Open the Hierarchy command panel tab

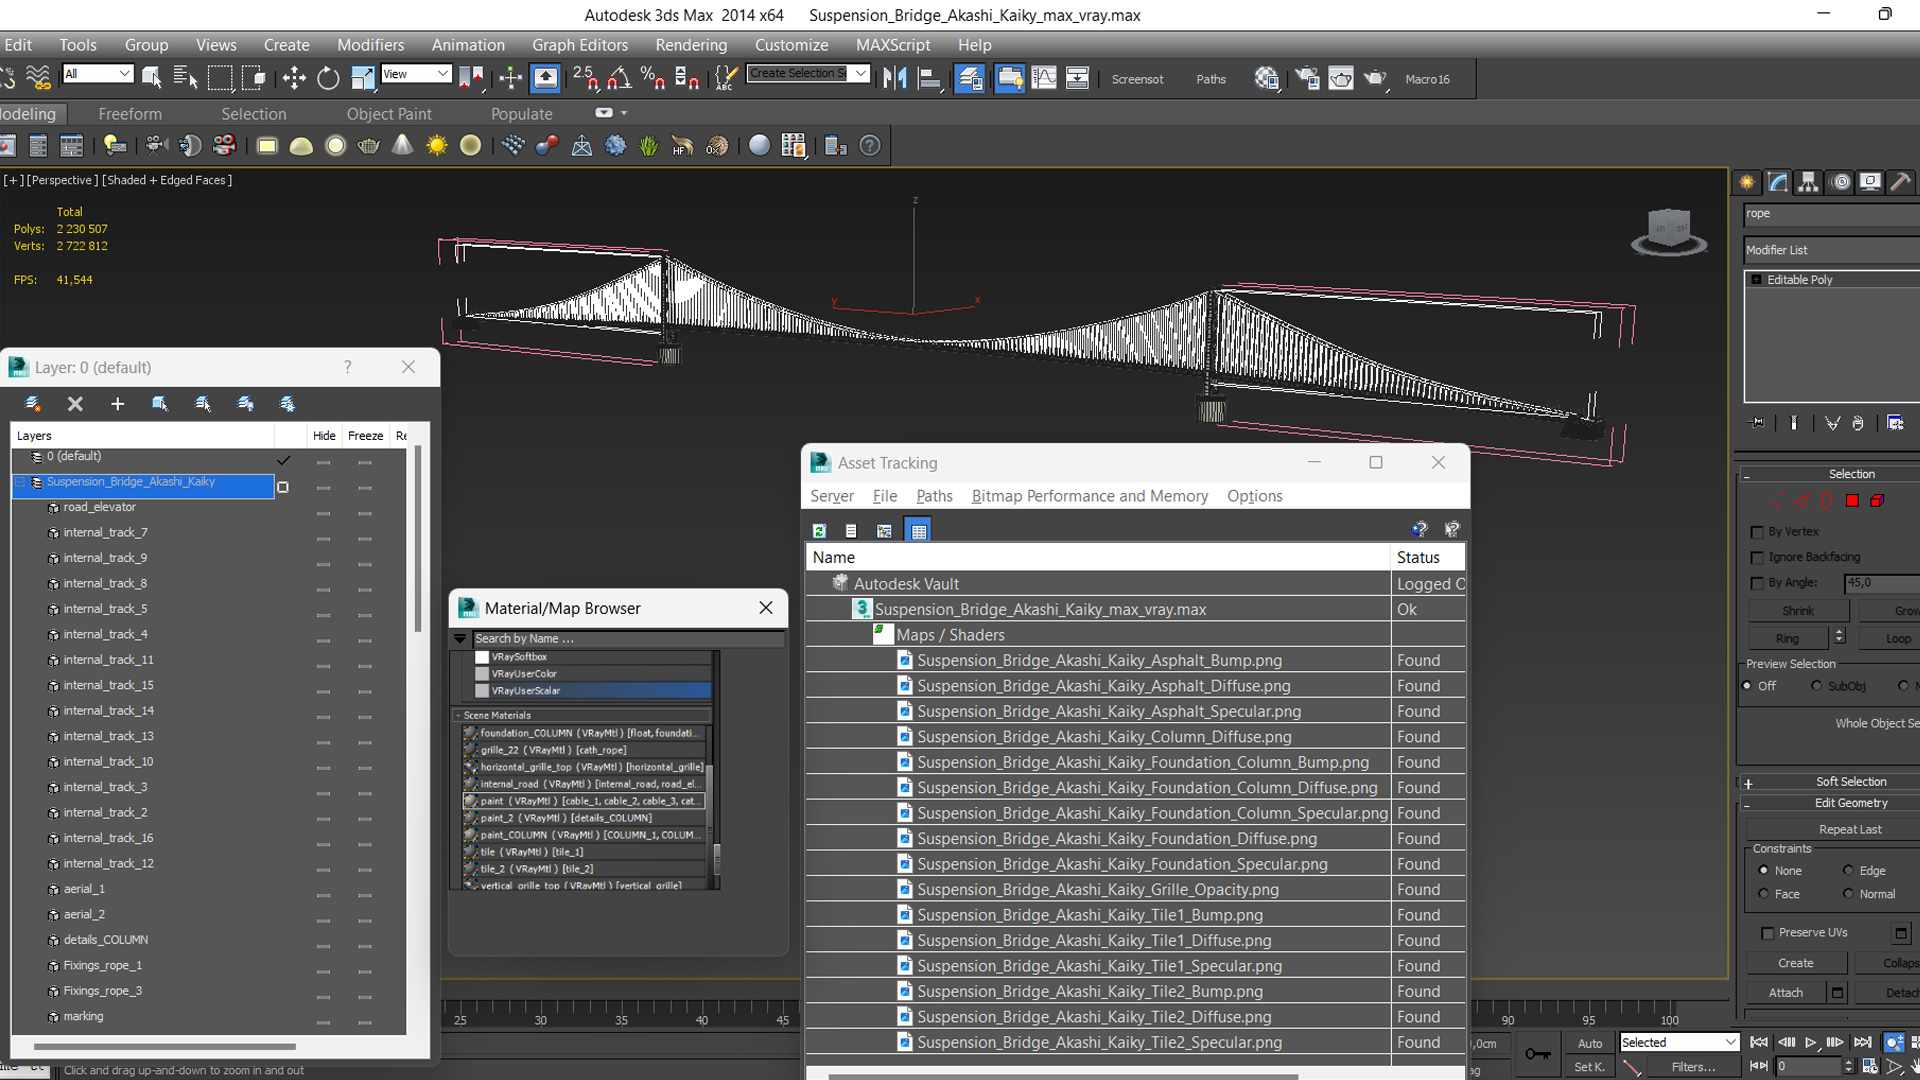pos(1808,182)
